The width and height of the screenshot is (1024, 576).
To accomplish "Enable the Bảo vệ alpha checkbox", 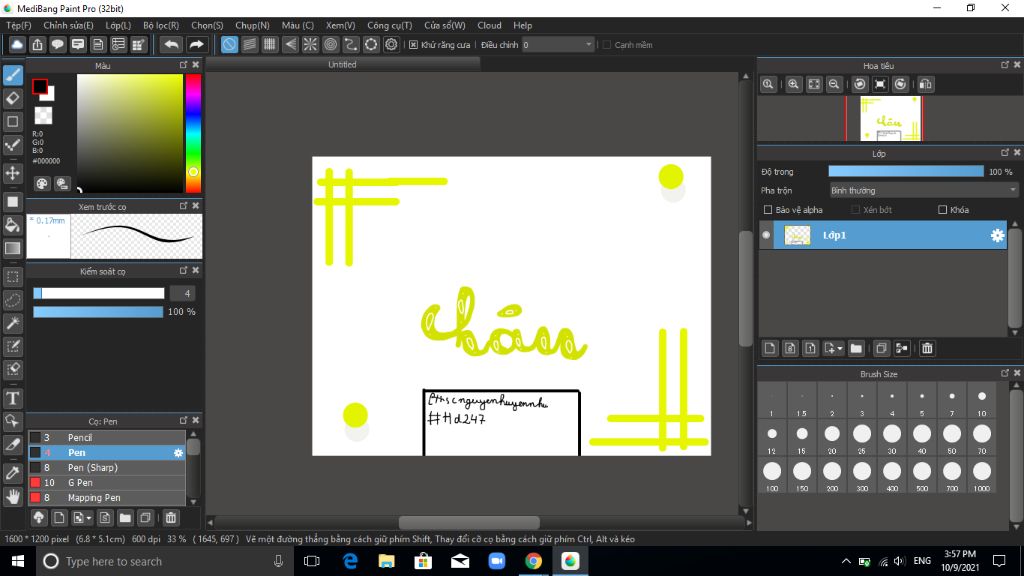I will (x=768, y=210).
